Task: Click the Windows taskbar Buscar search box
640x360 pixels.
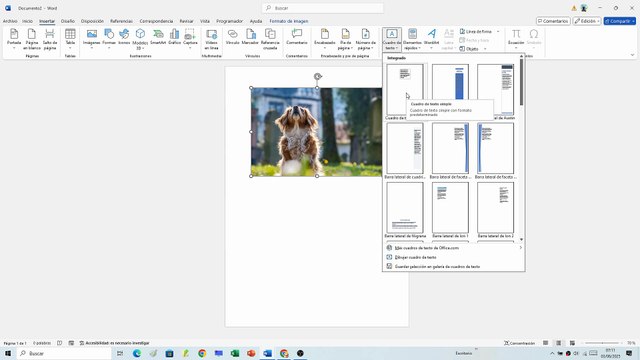Action: (64, 353)
